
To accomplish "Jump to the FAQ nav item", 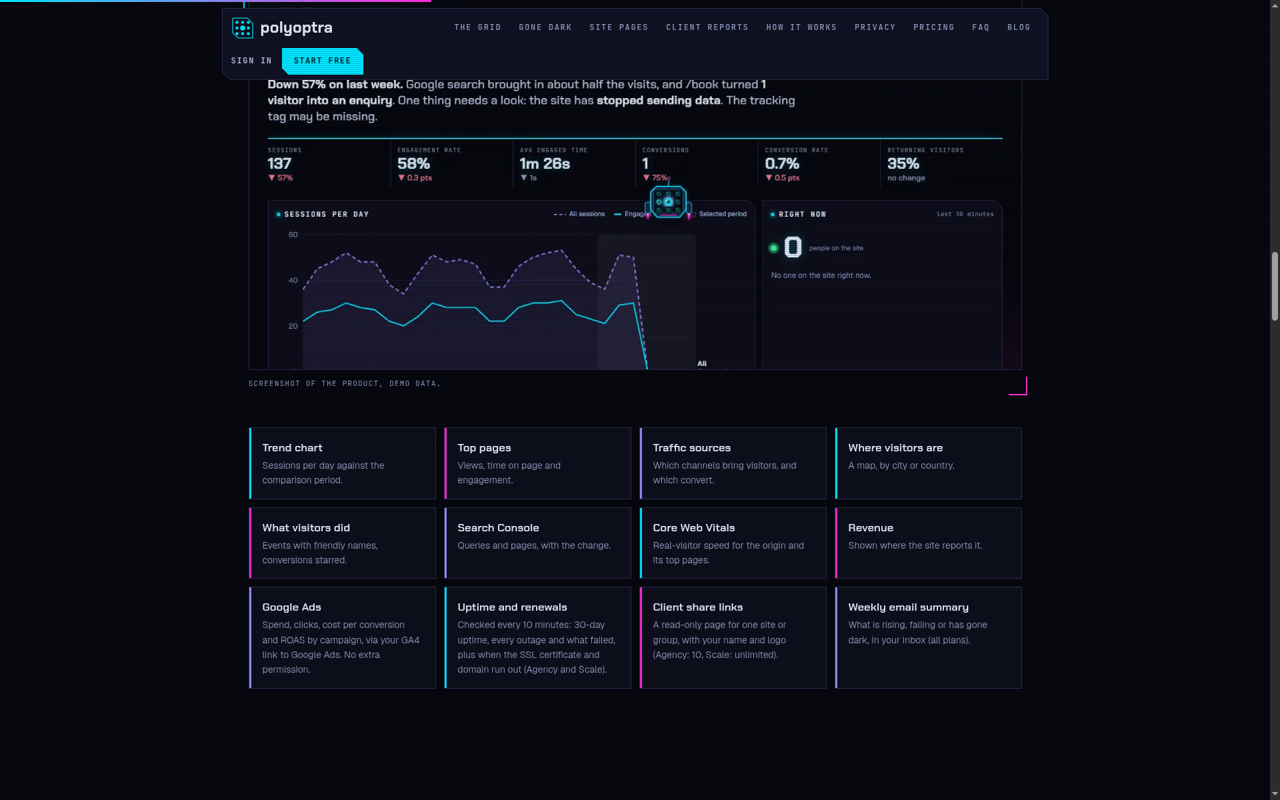I will pos(981,27).
